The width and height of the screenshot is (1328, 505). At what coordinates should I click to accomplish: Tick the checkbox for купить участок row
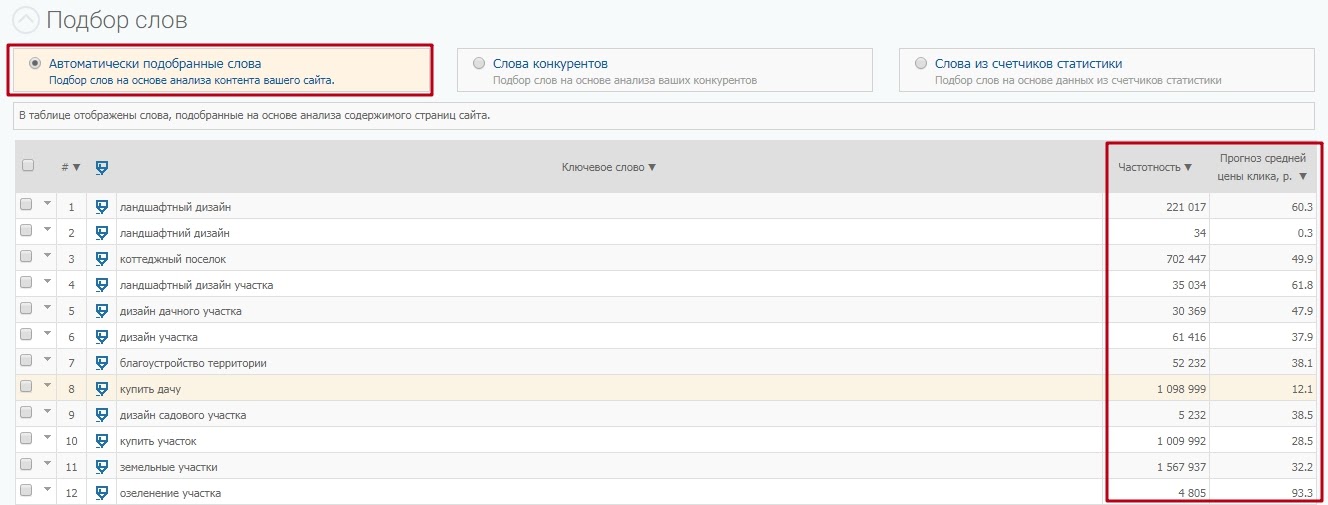[x=26, y=439]
